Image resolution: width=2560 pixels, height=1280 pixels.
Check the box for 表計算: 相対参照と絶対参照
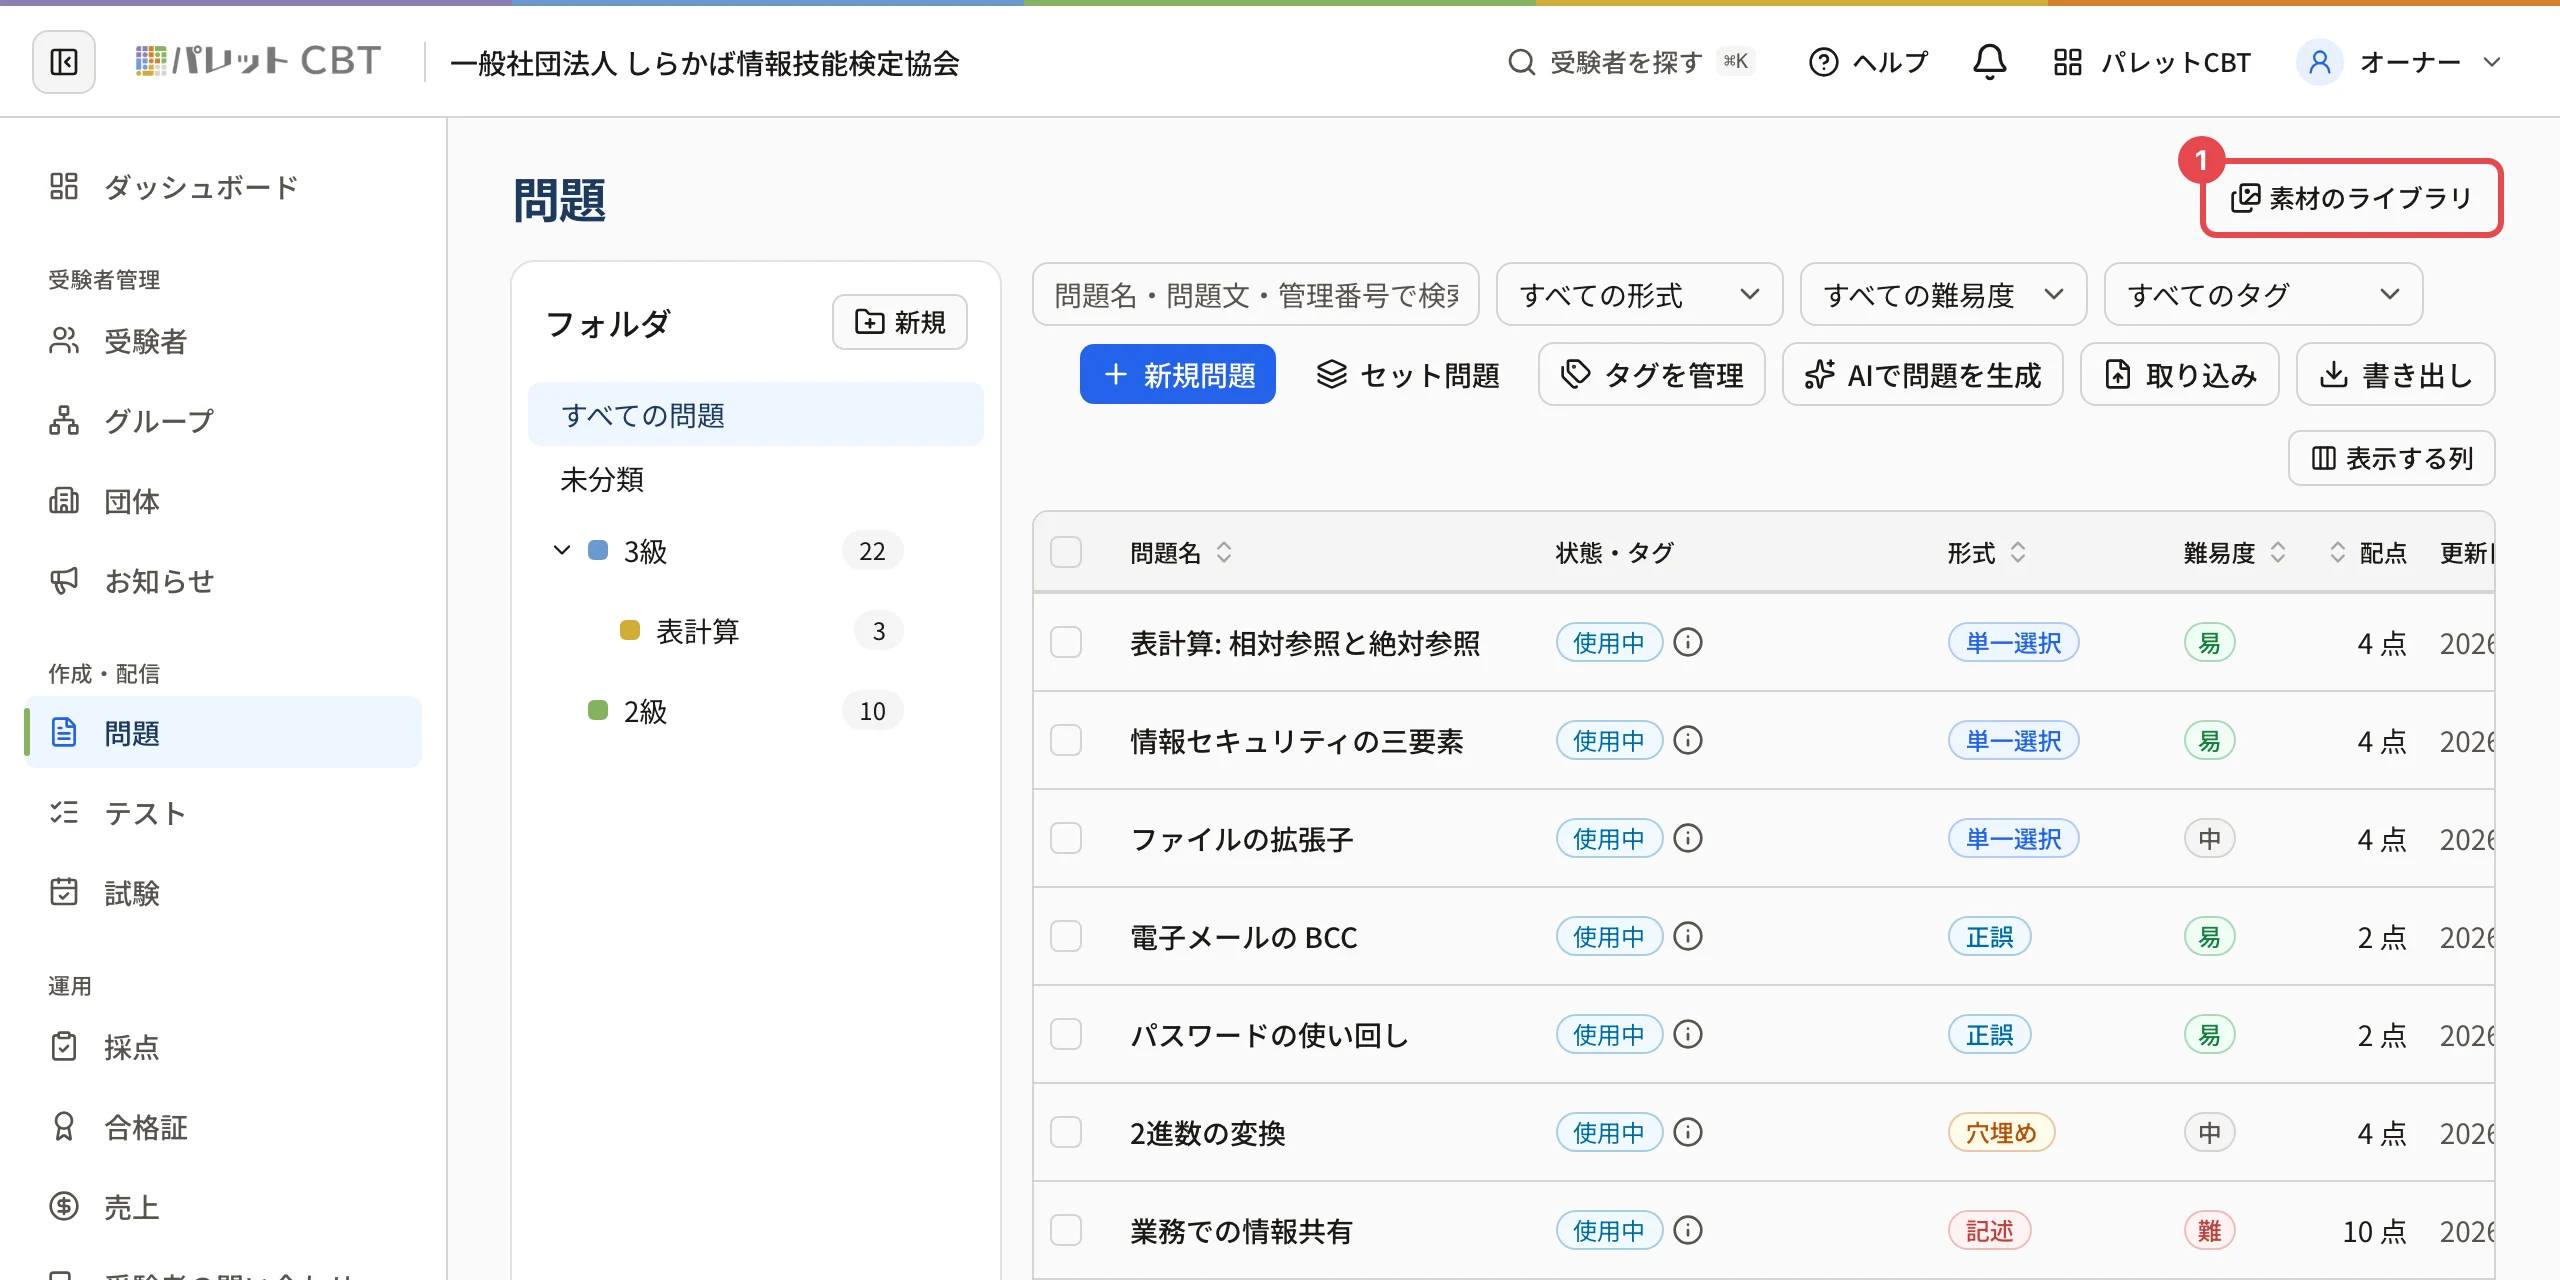click(1066, 642)
